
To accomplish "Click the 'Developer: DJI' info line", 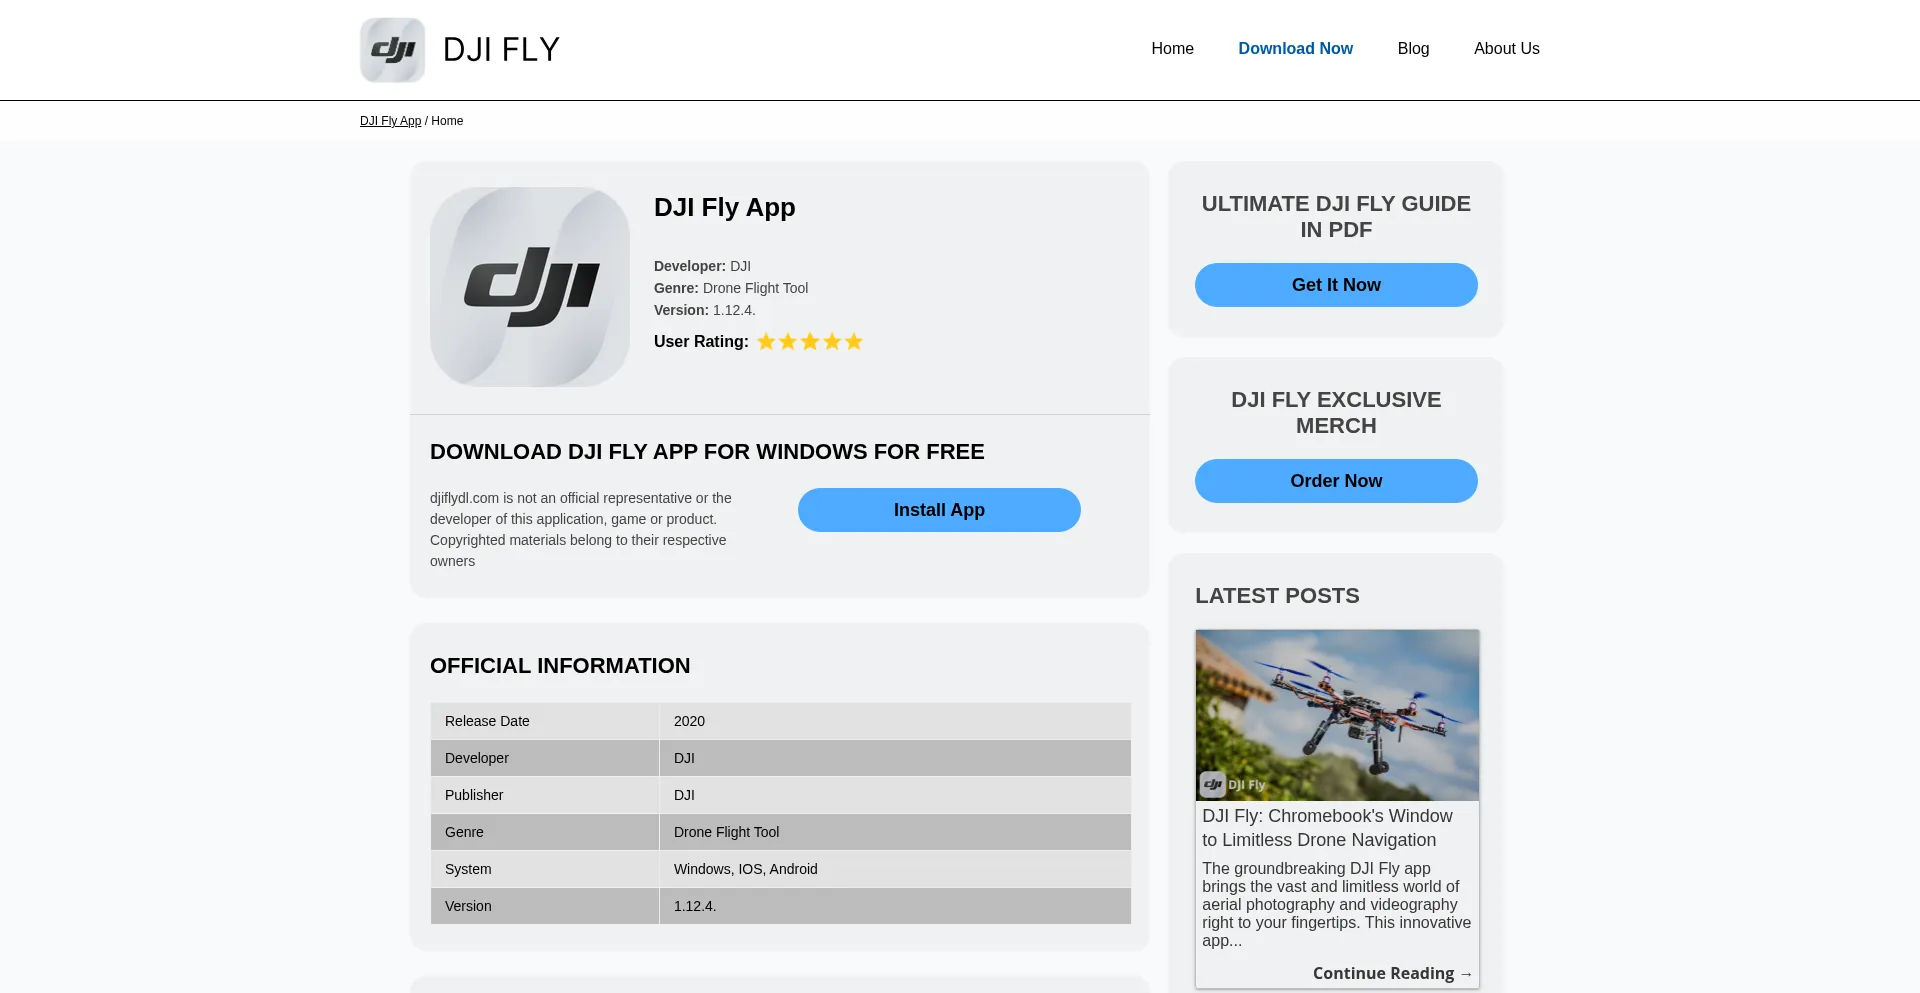I will pos(702,266).
